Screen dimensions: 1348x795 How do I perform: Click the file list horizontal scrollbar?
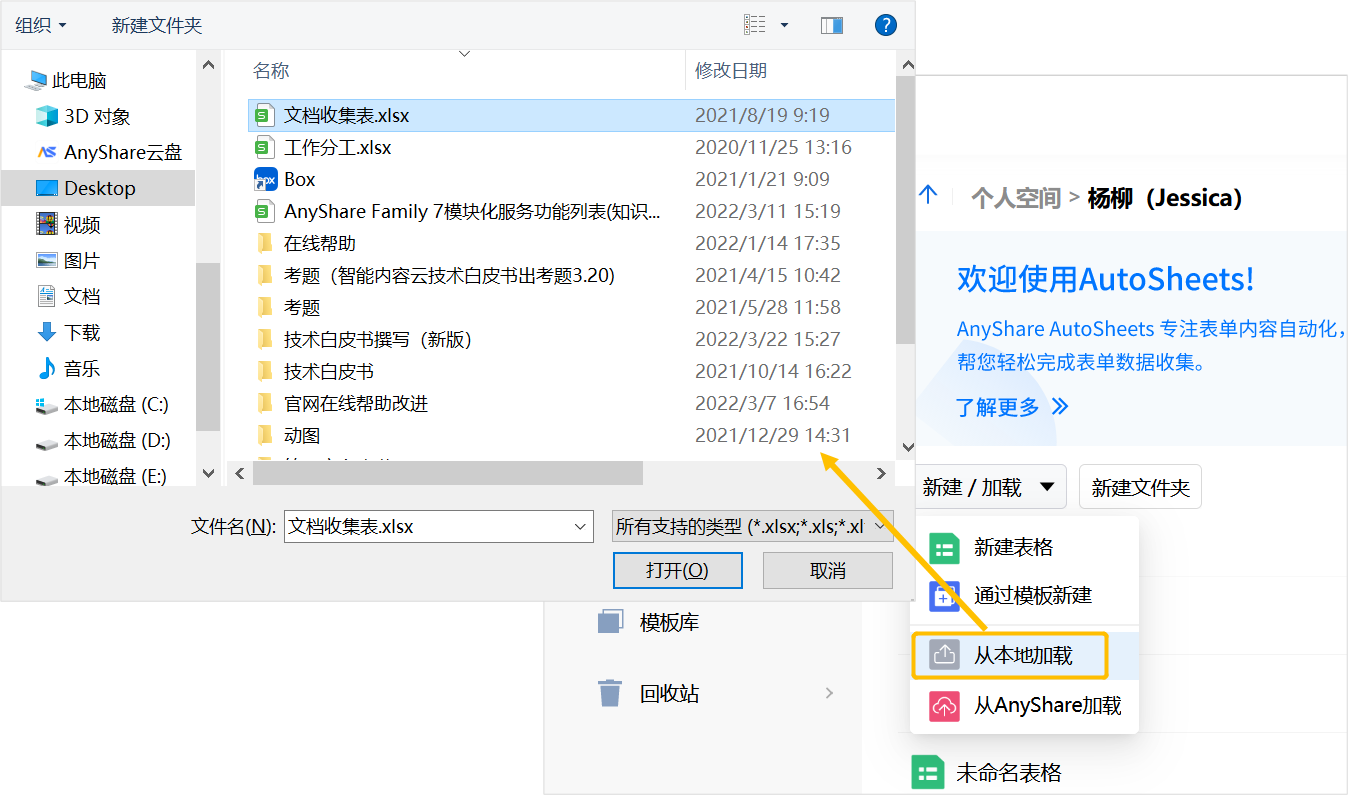click(447, 473)
